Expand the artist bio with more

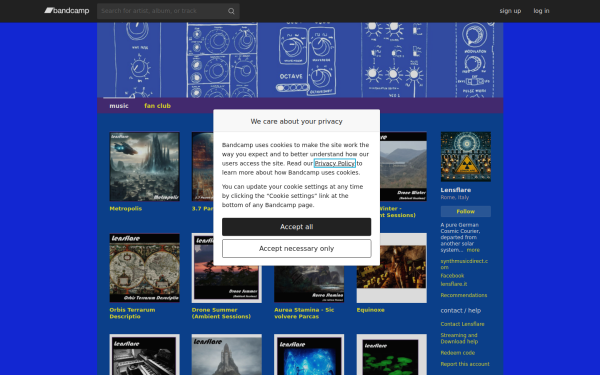(x=473, y=250)
